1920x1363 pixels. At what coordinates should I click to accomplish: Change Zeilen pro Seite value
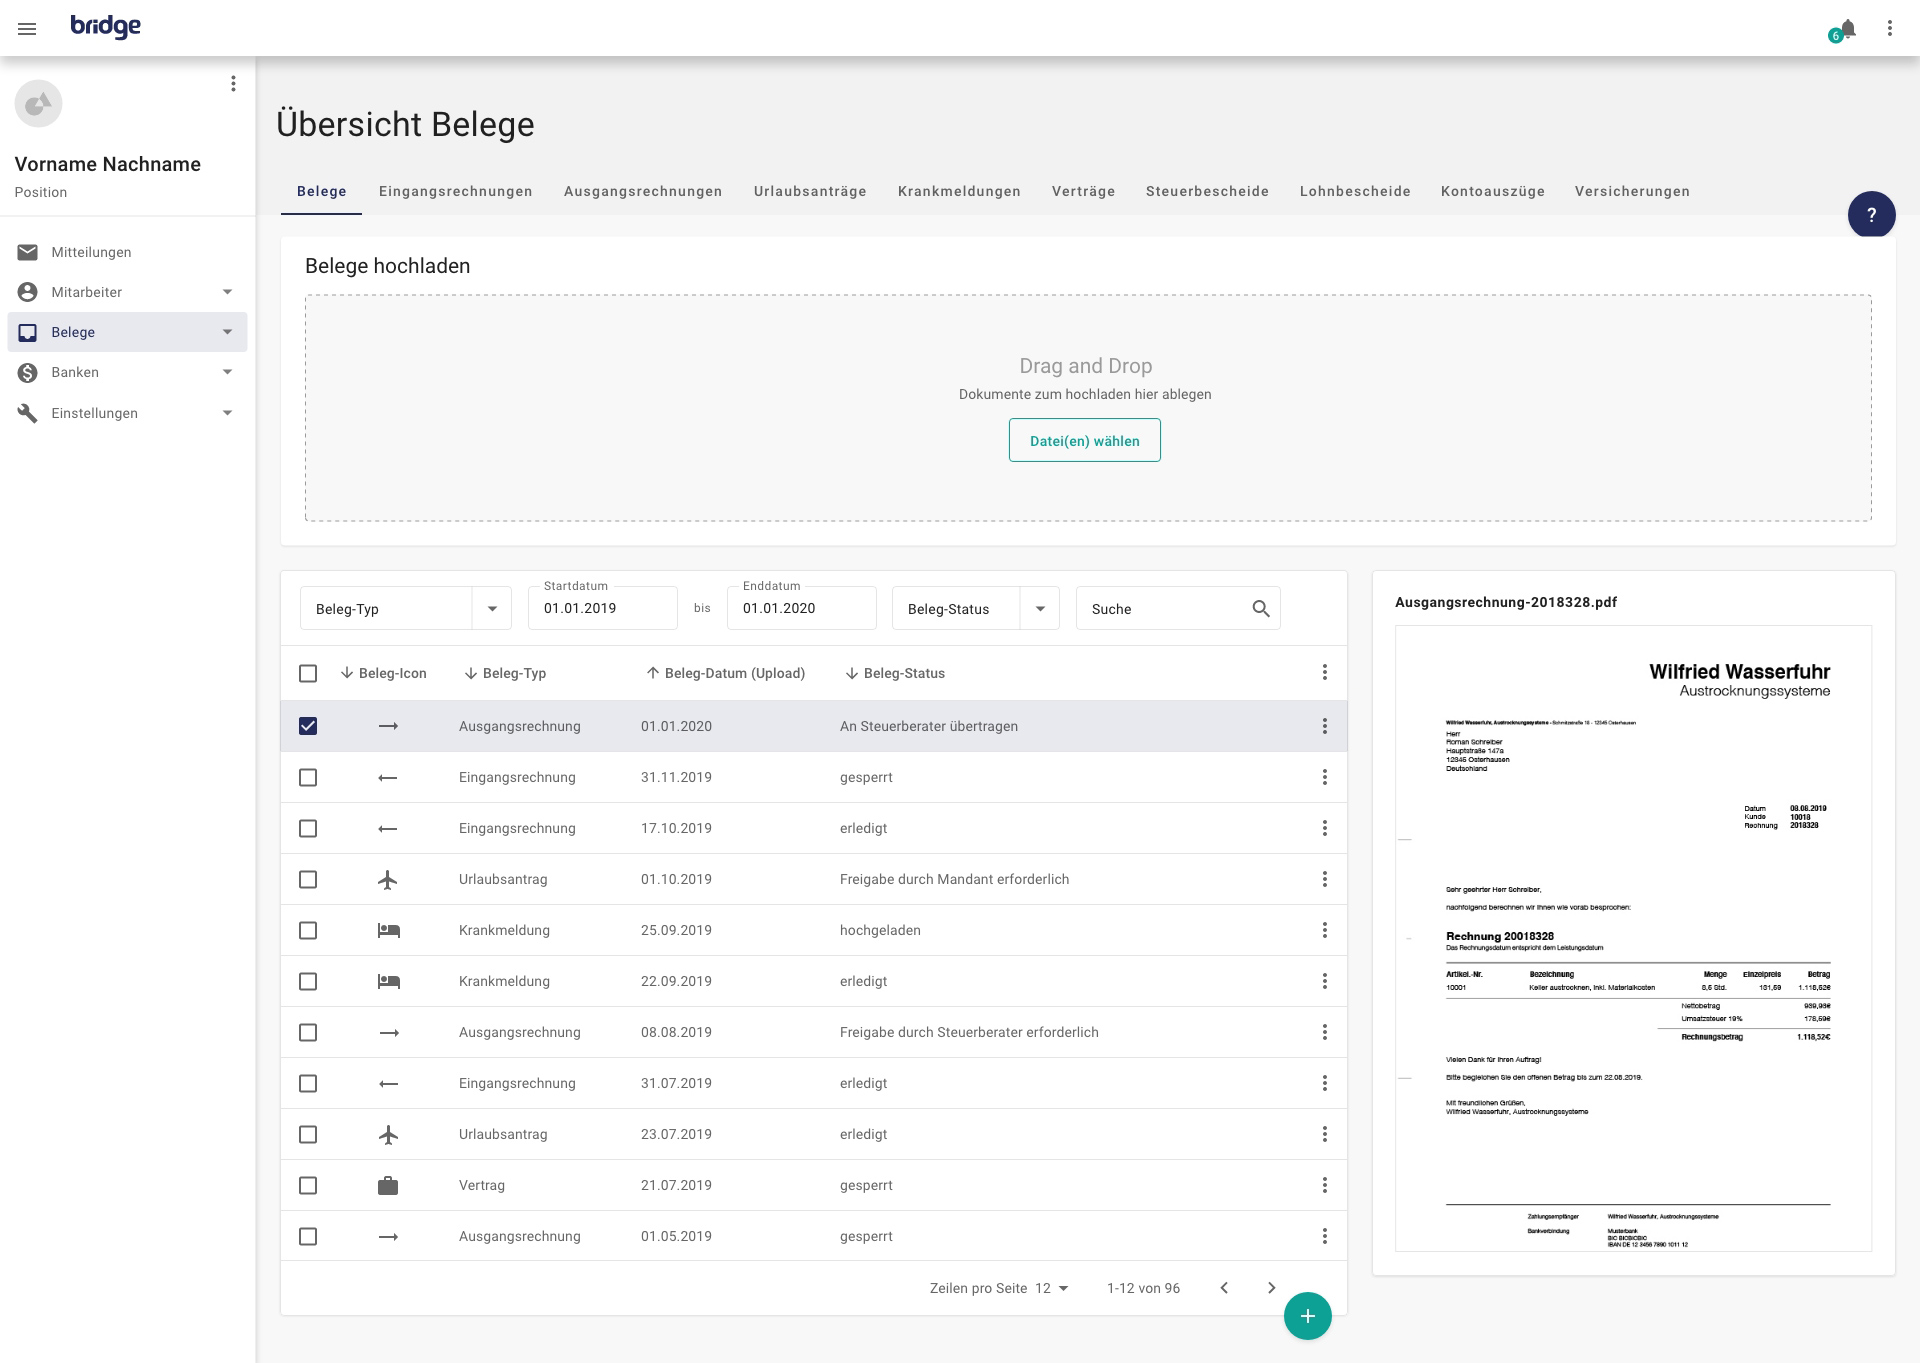coord(1051,1288)
